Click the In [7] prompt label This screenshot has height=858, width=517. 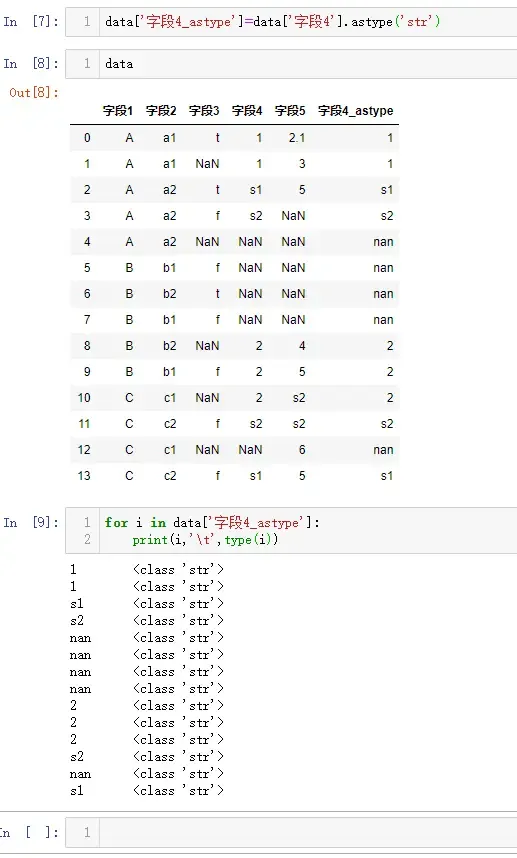click(x=31, y=22)
